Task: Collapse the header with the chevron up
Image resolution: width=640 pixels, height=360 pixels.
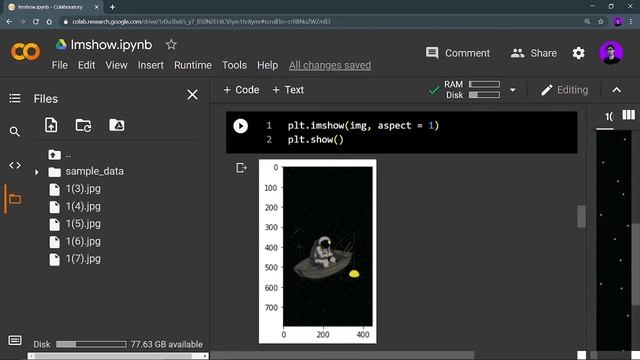Action: point(616,90)
